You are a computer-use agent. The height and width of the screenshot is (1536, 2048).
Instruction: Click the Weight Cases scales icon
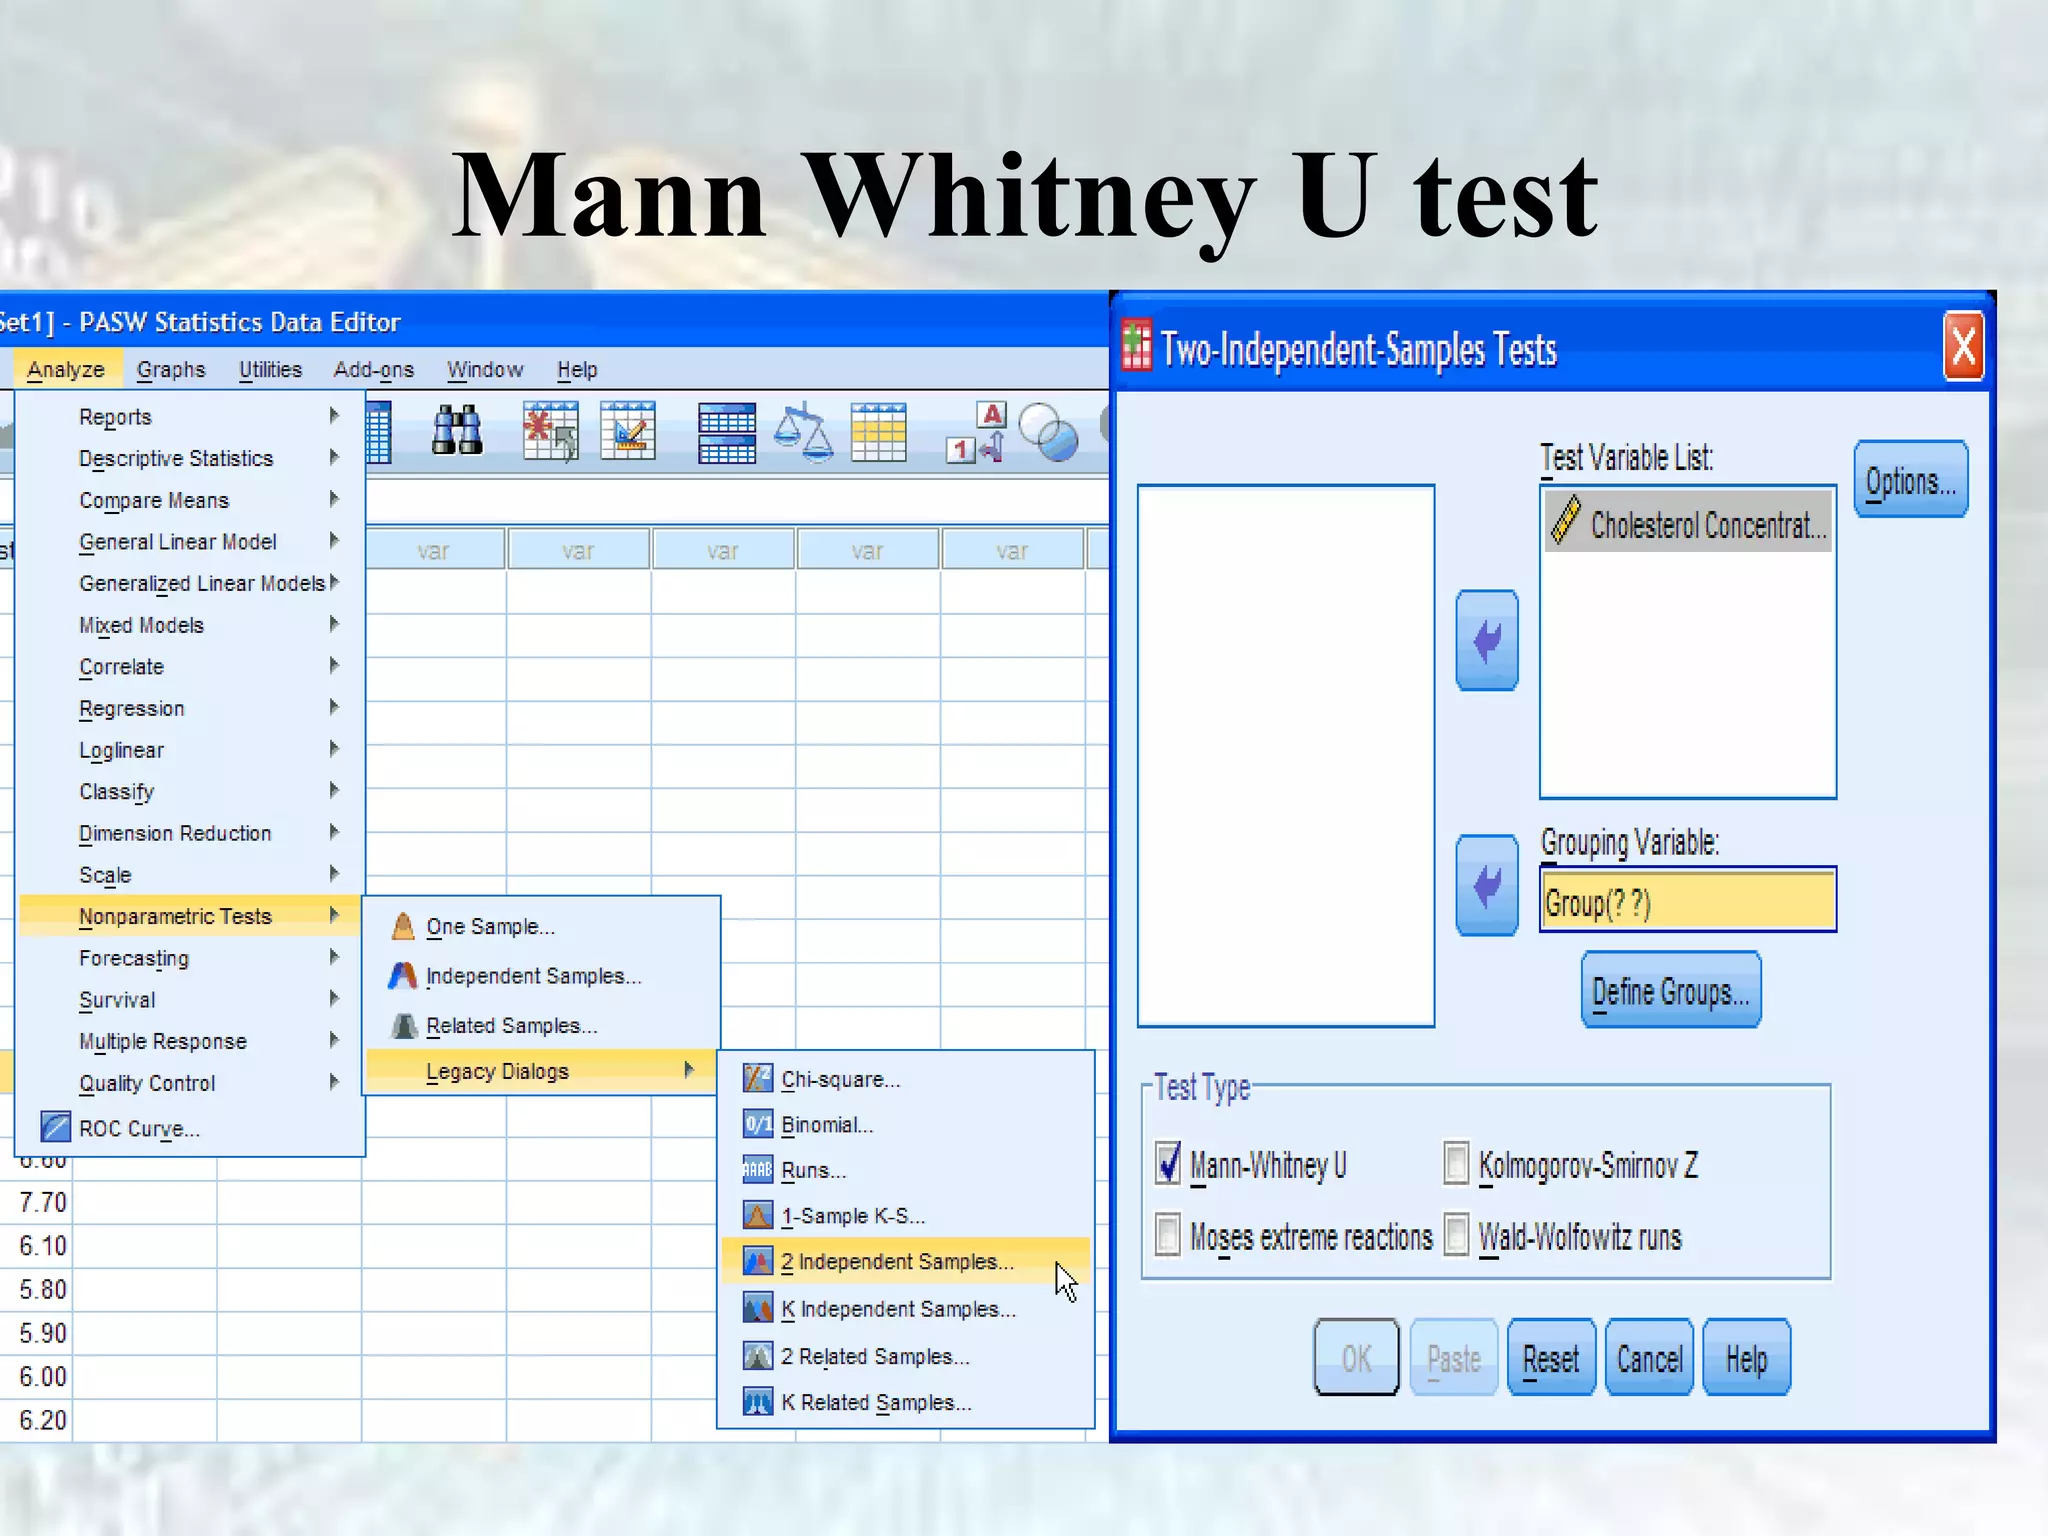point(804,433)
